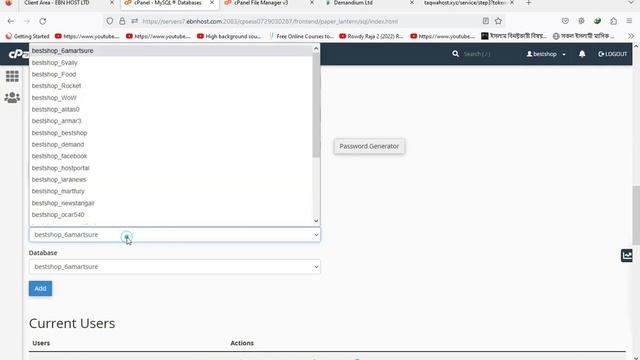Open High background sou... bookmark
Image resolution: width=640 pixels, height=360 pixels.
click(x=229, y=36)
